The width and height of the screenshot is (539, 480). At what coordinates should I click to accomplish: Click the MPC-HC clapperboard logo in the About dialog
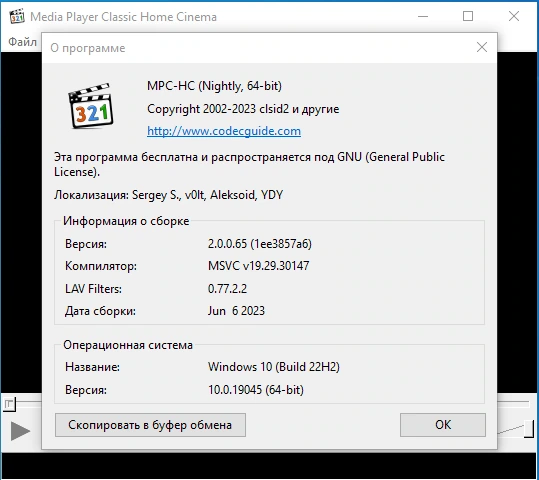pyautogui.click(x=91, y=106)
